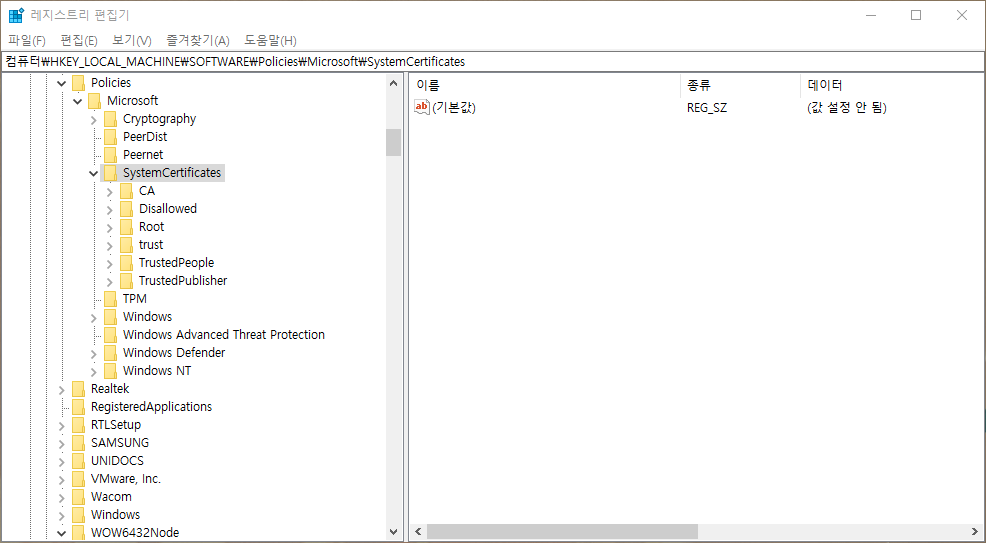Click the SystemCertificates folder icon
The width and height of the screenshot is (986, 543).
pyautogui.click(x=110, y=173)
